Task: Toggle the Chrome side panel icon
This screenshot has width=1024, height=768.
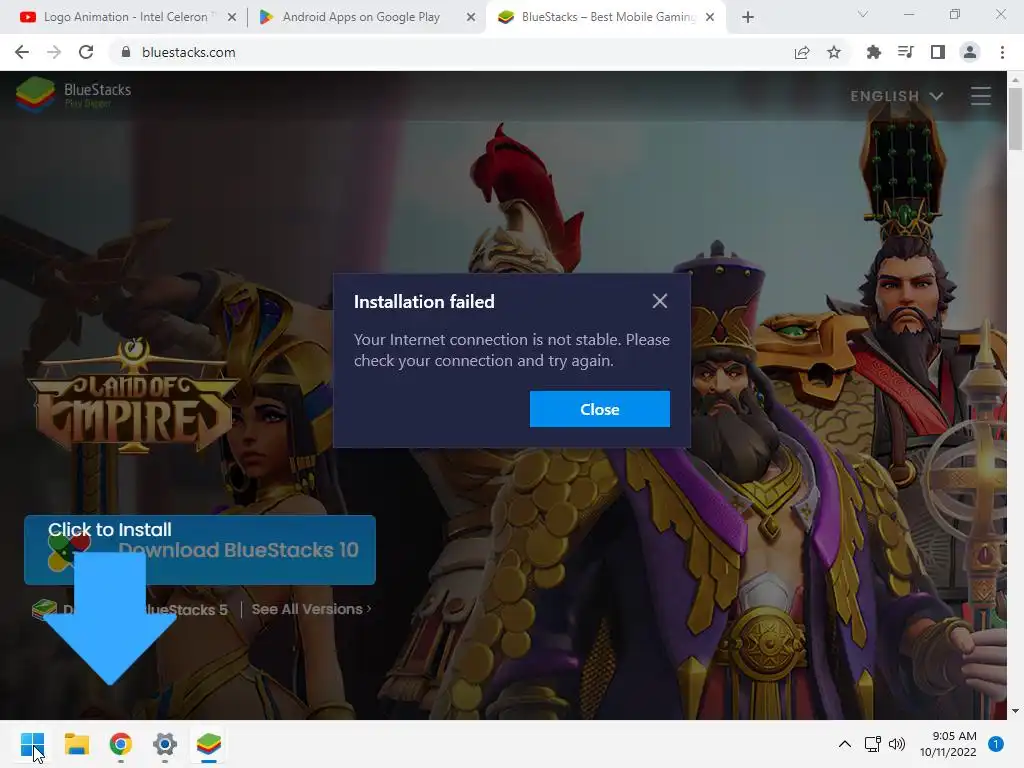Action: (938, 52)
